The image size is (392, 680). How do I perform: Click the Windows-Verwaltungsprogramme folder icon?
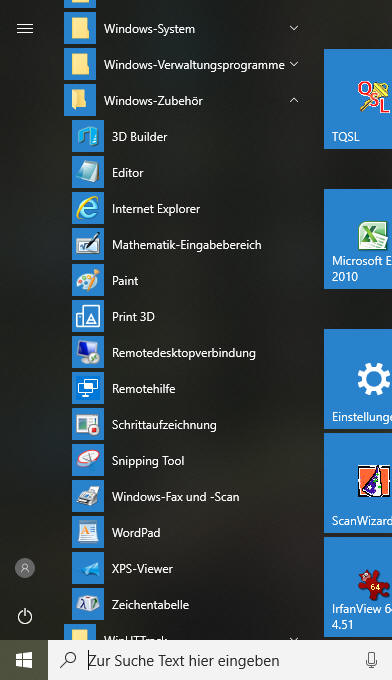click(80, 65)
